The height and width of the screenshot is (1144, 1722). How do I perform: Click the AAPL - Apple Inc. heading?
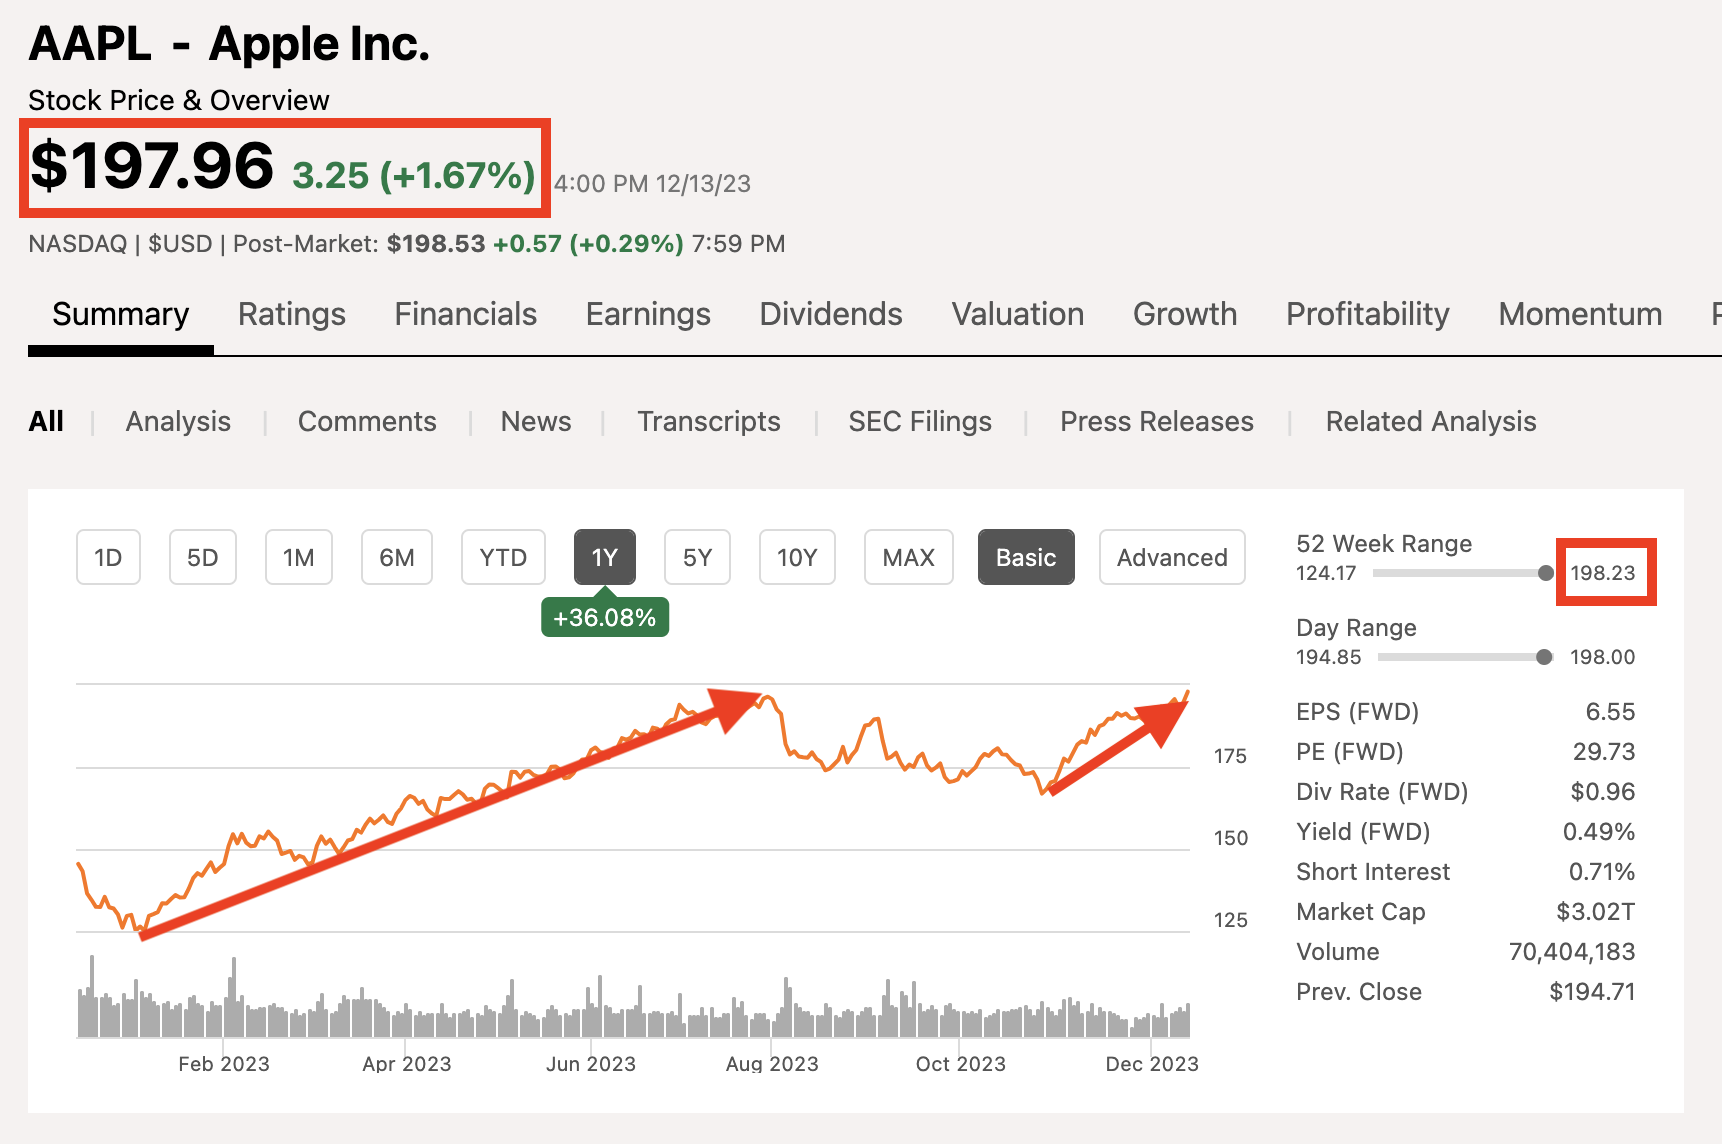[229, 45]
